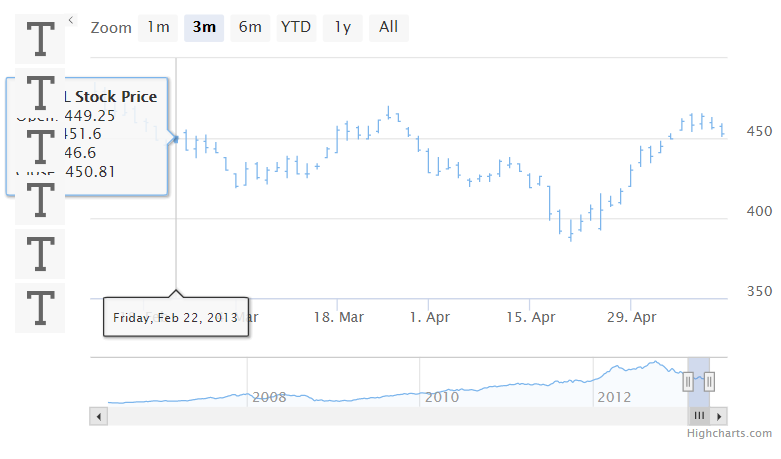Click the 'Friday, Feb 22, 2013' date label
The image size is (781, 459).
175,318
